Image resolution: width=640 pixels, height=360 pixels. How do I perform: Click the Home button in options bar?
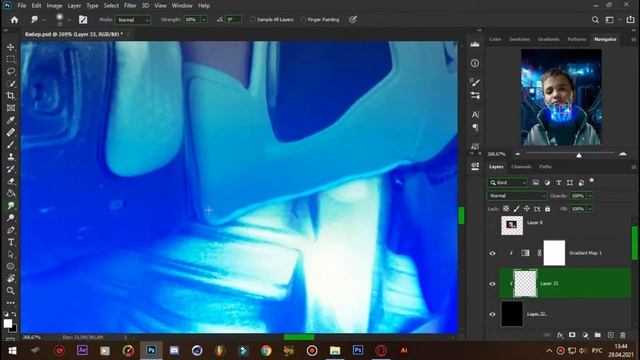pos(14,20)
